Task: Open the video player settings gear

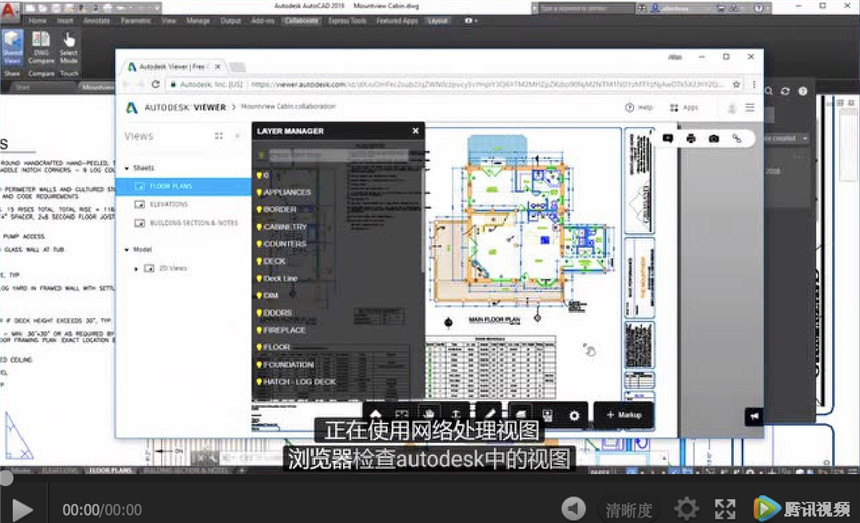Action: point(686,509)
